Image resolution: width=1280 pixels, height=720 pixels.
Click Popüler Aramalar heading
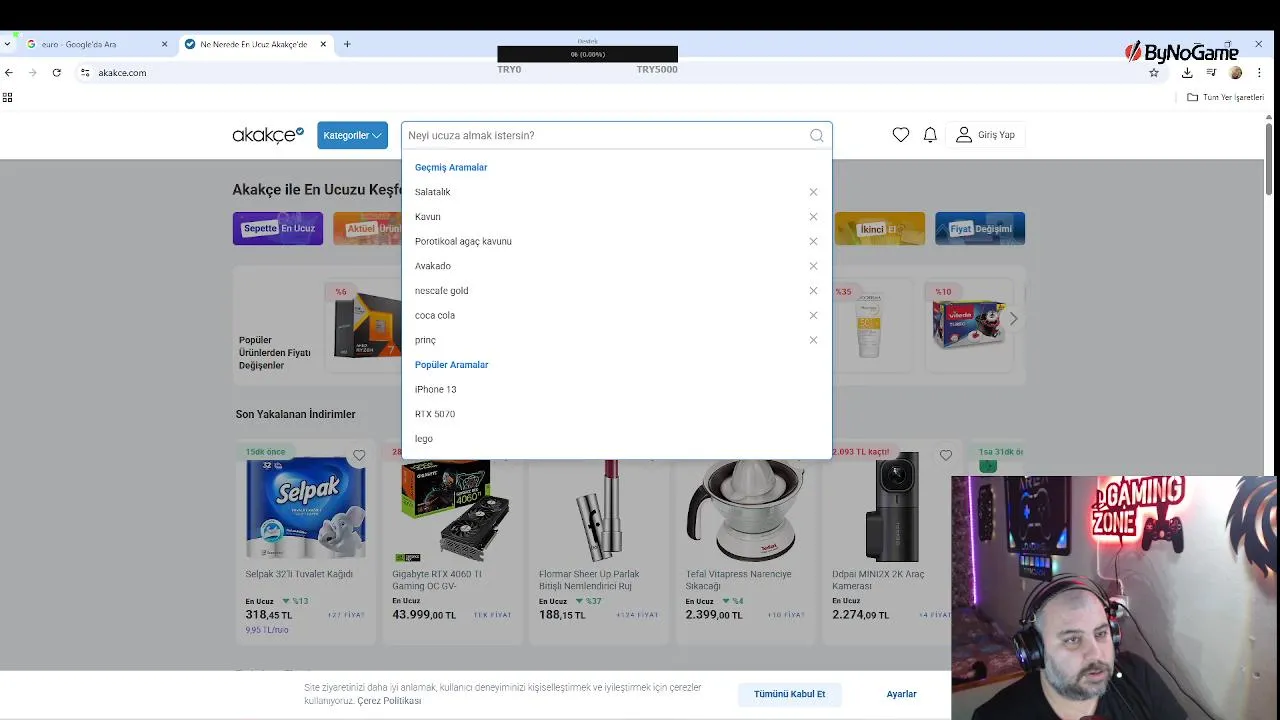(x=452, y=365)
